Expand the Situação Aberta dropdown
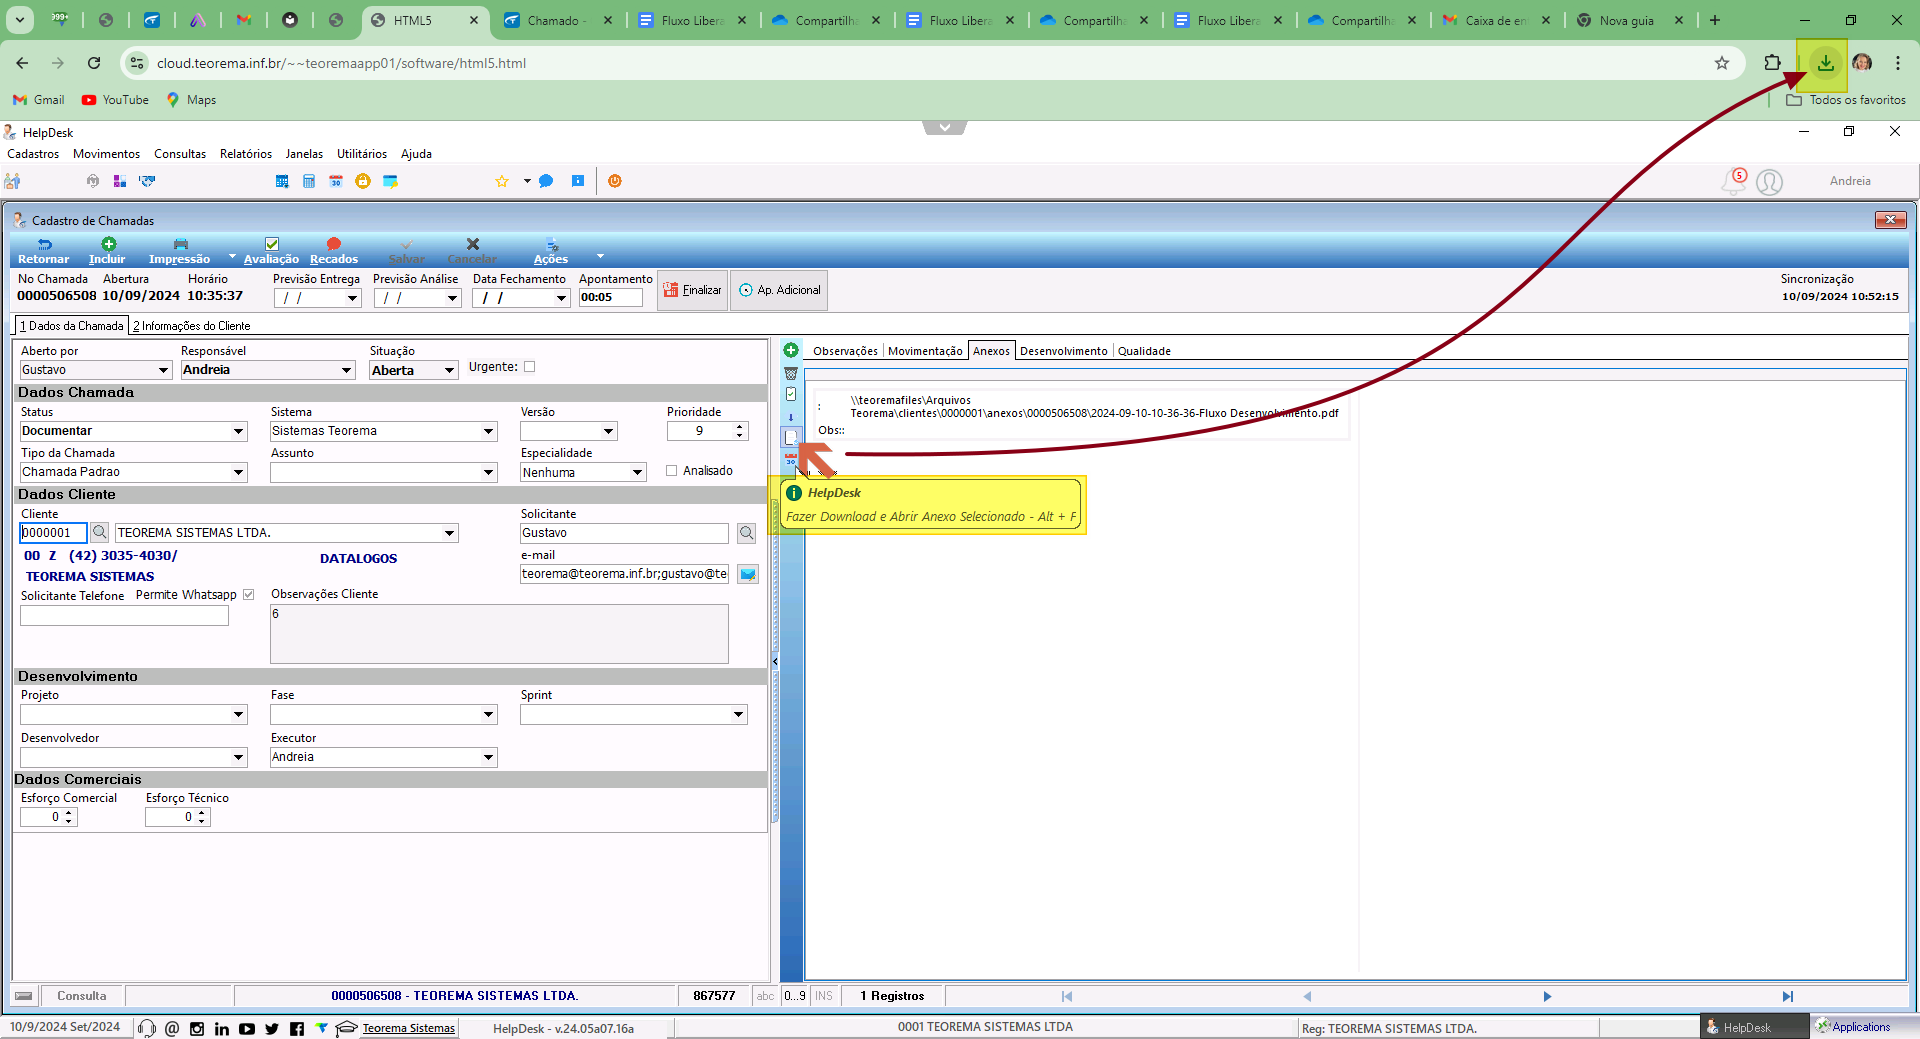The width and height of the screenshot is (1920, 1039). click(x=449, y=370)
